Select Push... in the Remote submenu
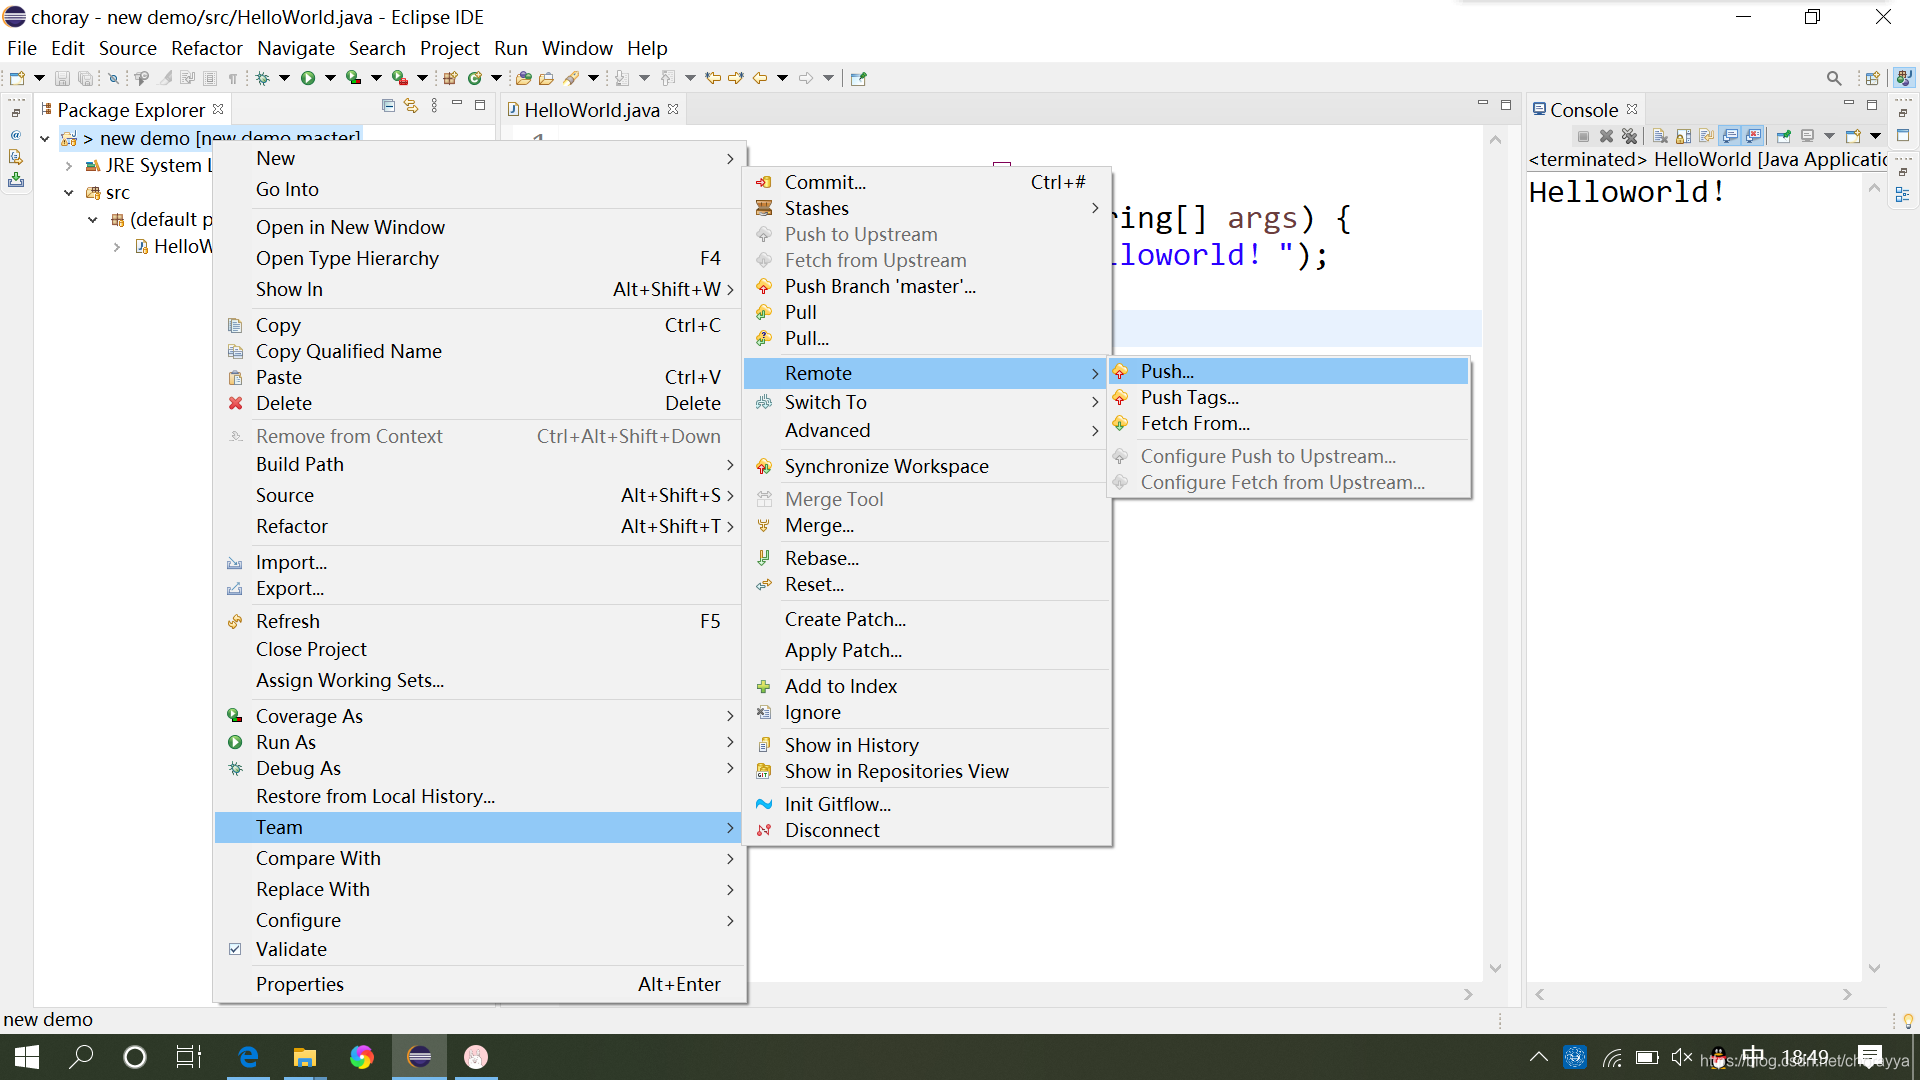 1289,371
